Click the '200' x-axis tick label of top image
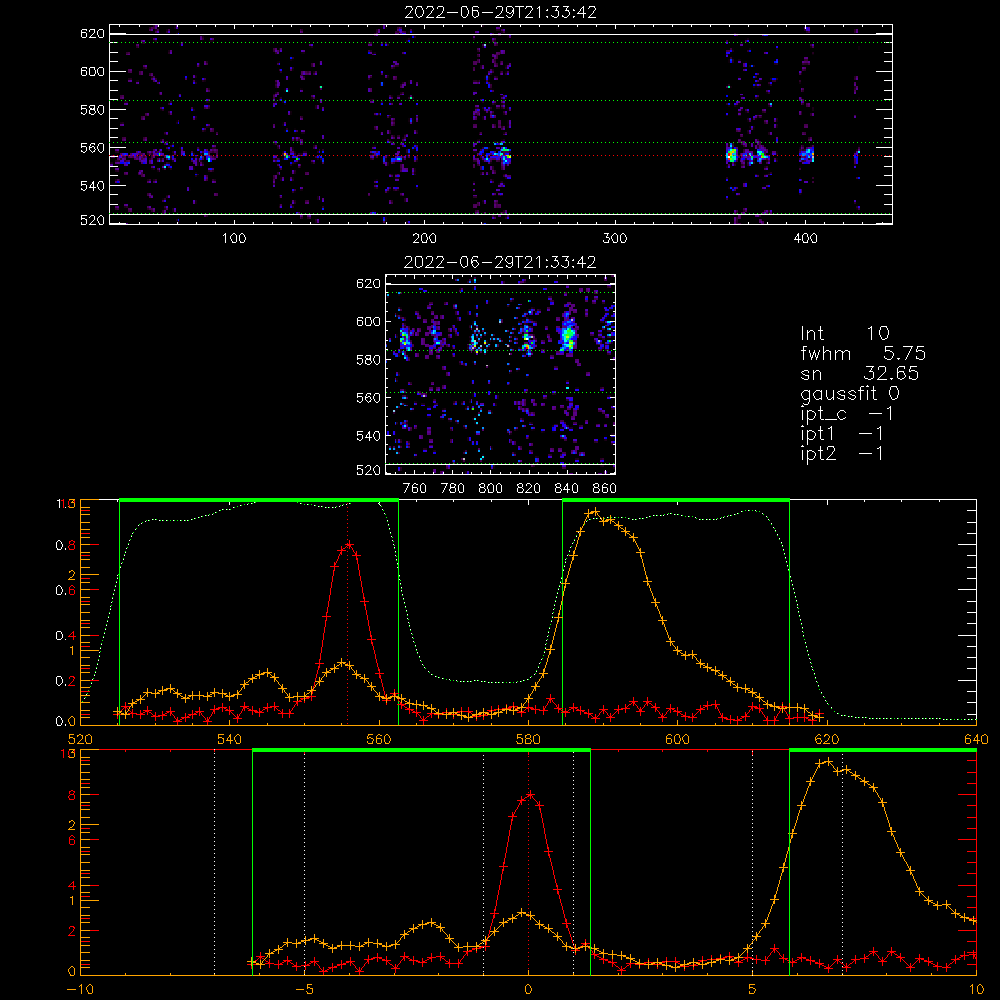The height and width of the screenshot is (1000, 1000). click(424, 239)
